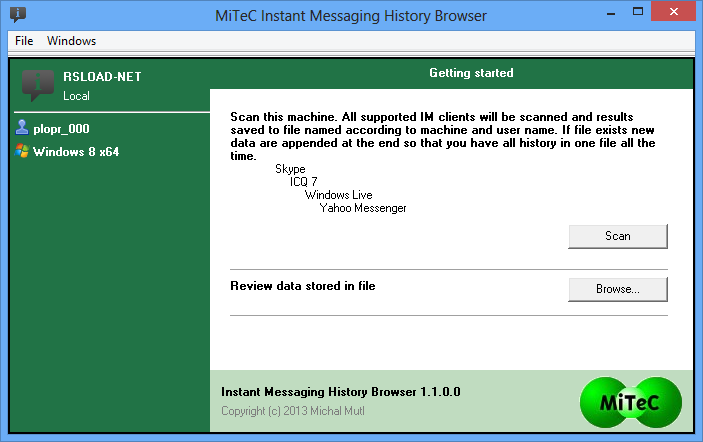The height and width of the screenshot is (442, 703).
Task: Click the Browse... button
Action: pyautogui.click(x=618, y=289)
